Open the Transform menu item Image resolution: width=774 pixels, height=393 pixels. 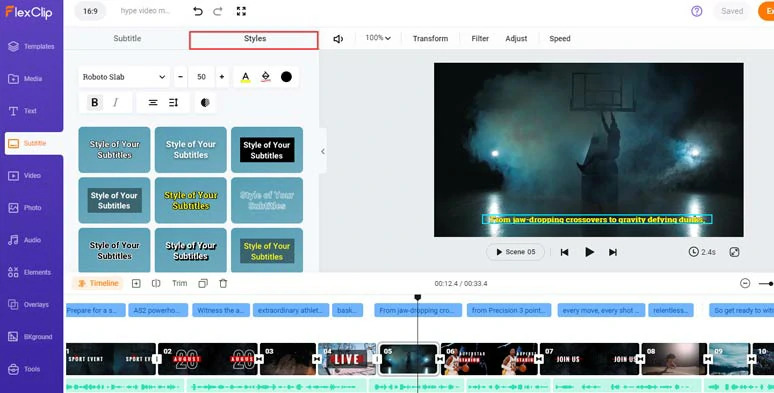(430, 39)
